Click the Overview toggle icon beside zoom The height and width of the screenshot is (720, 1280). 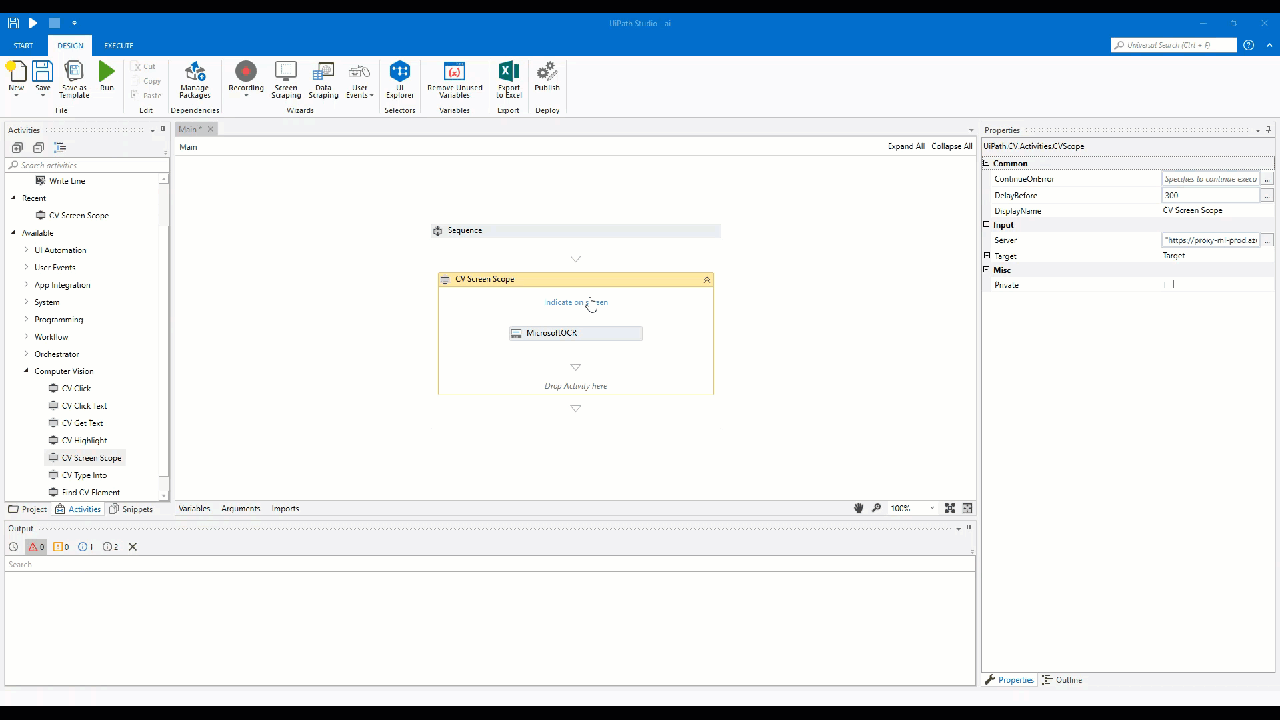click(967, 508)
